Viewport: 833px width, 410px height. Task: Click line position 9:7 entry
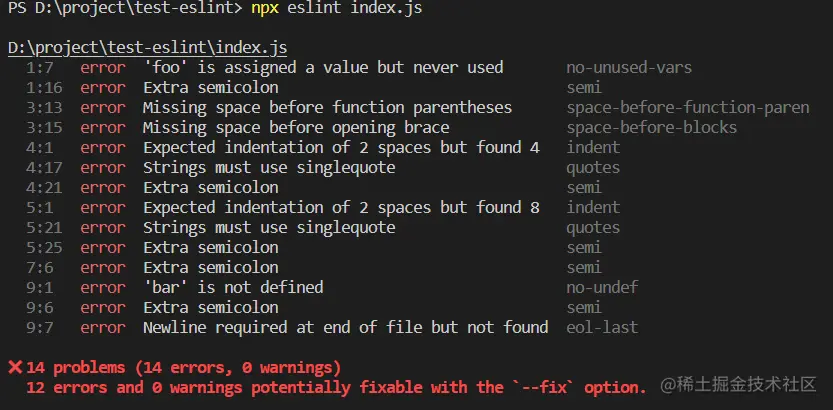tap(39, 327)
